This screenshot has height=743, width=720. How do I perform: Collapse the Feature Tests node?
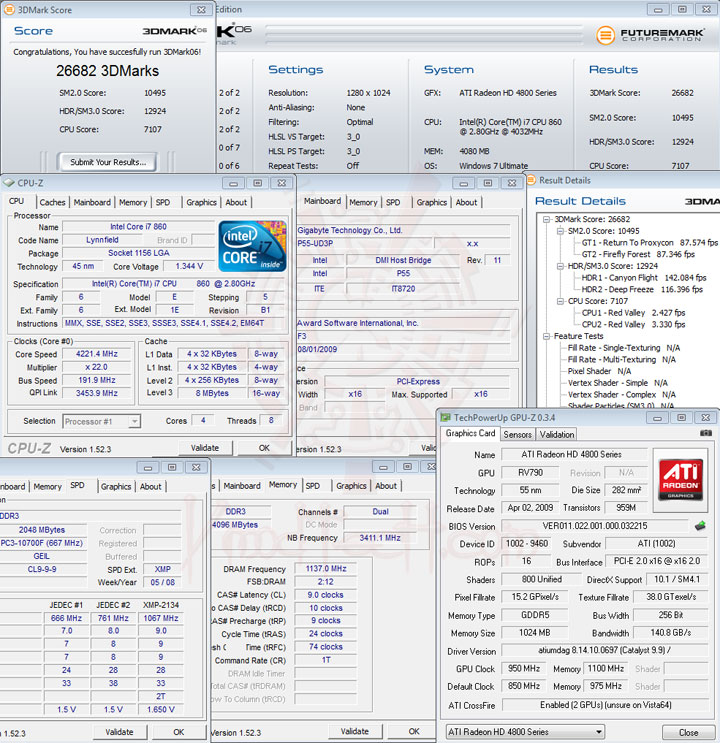pyautogui.click(x=547, y=336)
